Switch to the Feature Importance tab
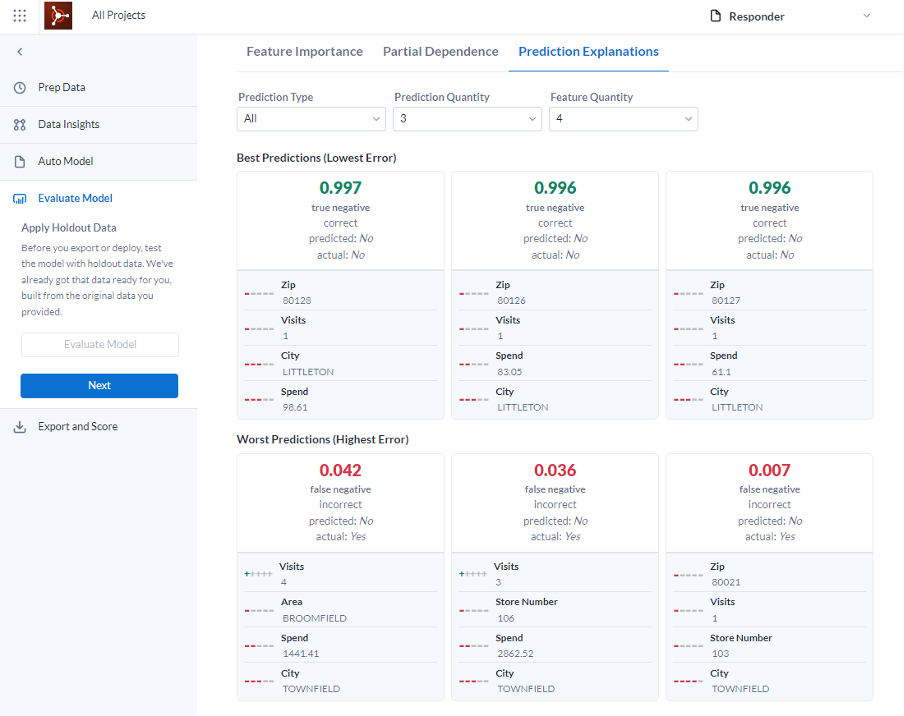 (304, 52)
